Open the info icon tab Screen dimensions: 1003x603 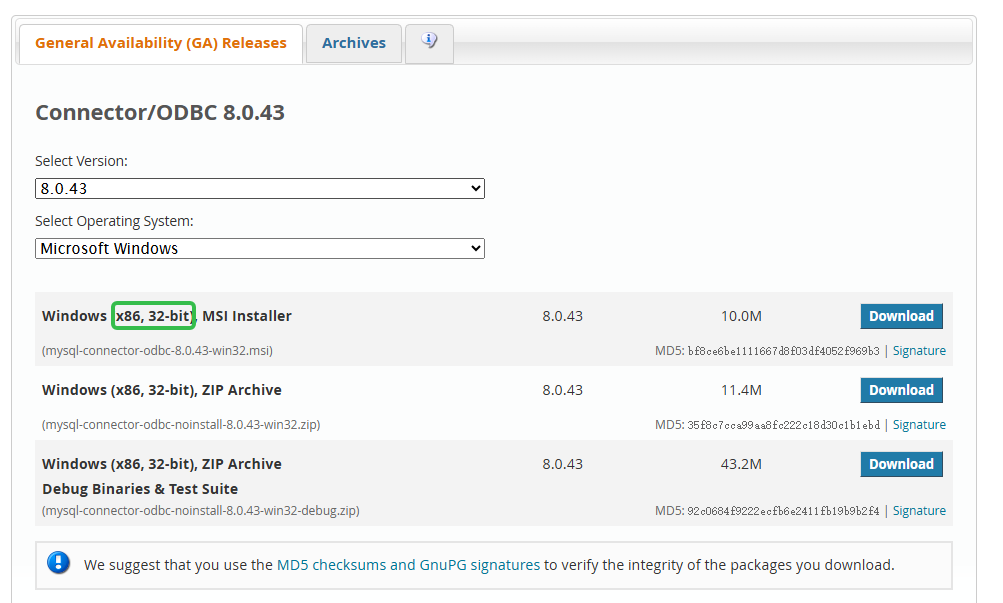click(430, 42)
